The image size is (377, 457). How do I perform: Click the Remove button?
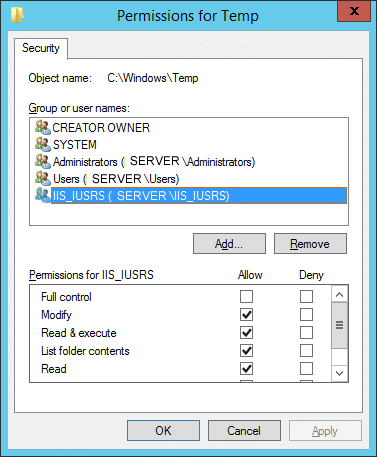(310, 244)
